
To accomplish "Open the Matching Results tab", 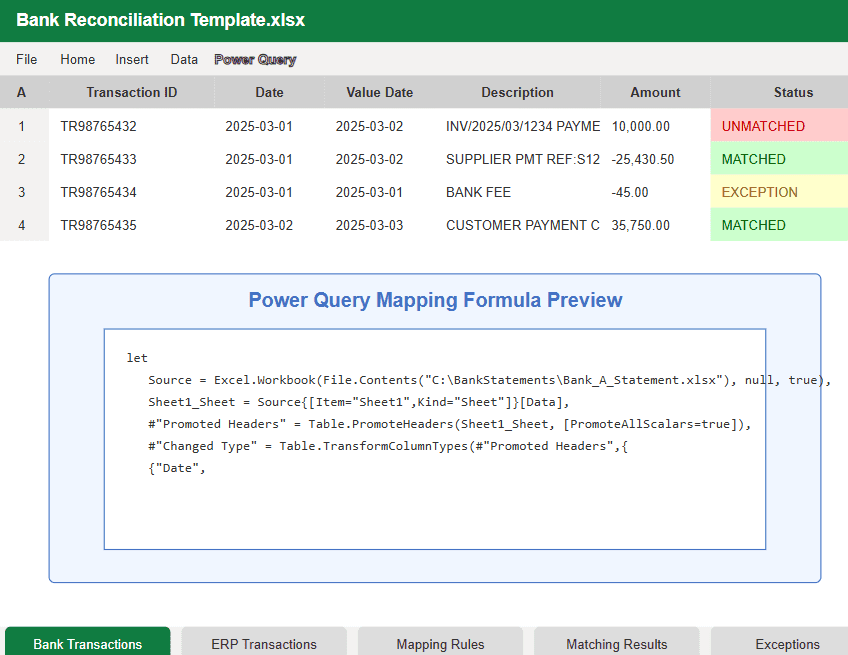I will pos(617,643).
